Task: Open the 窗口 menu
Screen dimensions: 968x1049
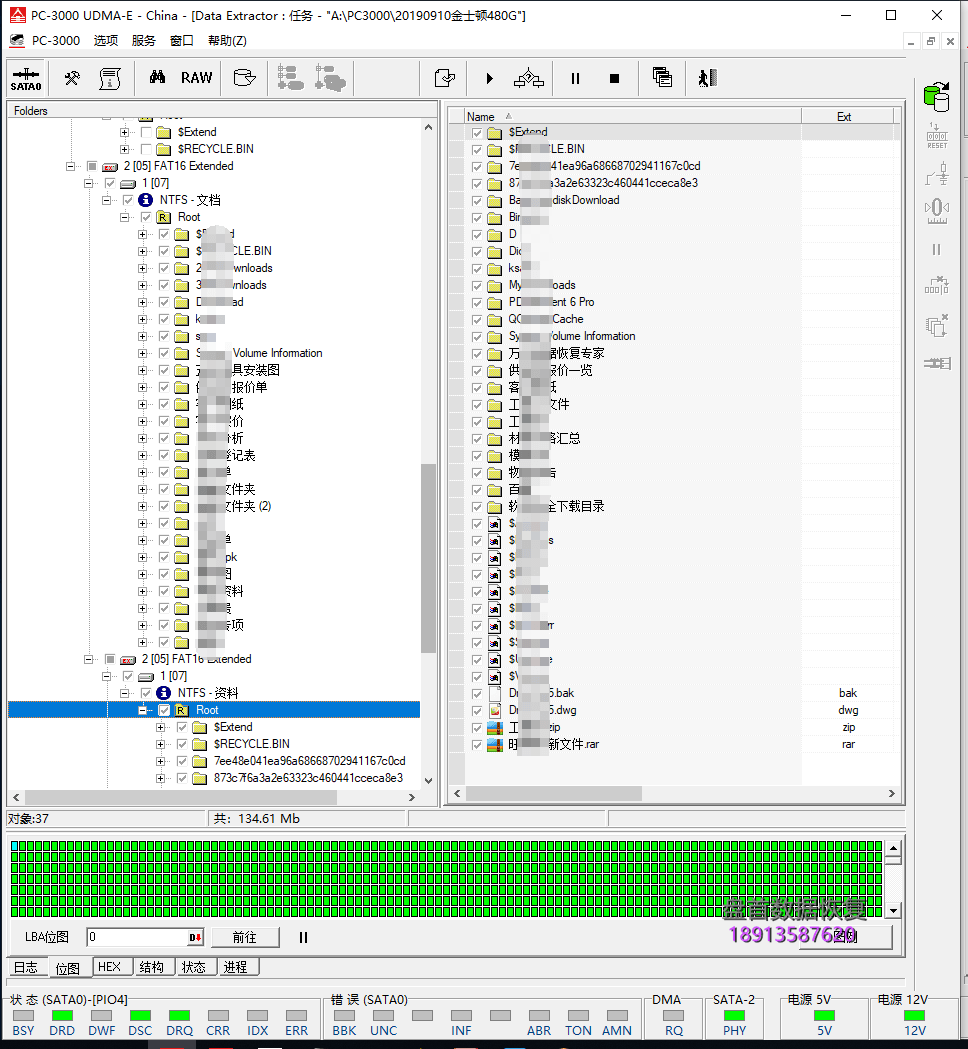Action: pyautogui.click(x=182, y=40)
